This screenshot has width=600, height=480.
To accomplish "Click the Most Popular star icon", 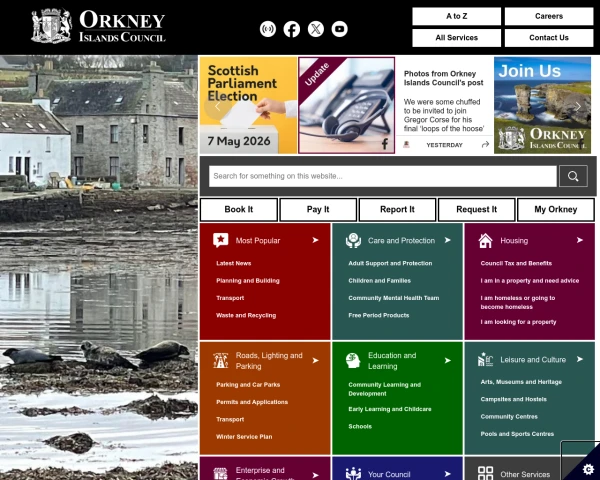I will click(220, 240).
